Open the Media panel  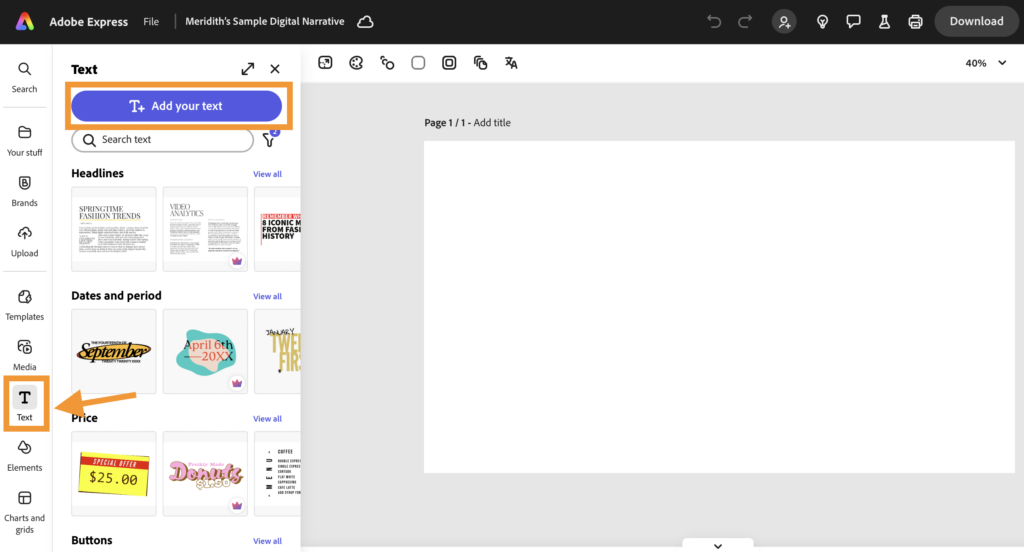pos(25,354)
